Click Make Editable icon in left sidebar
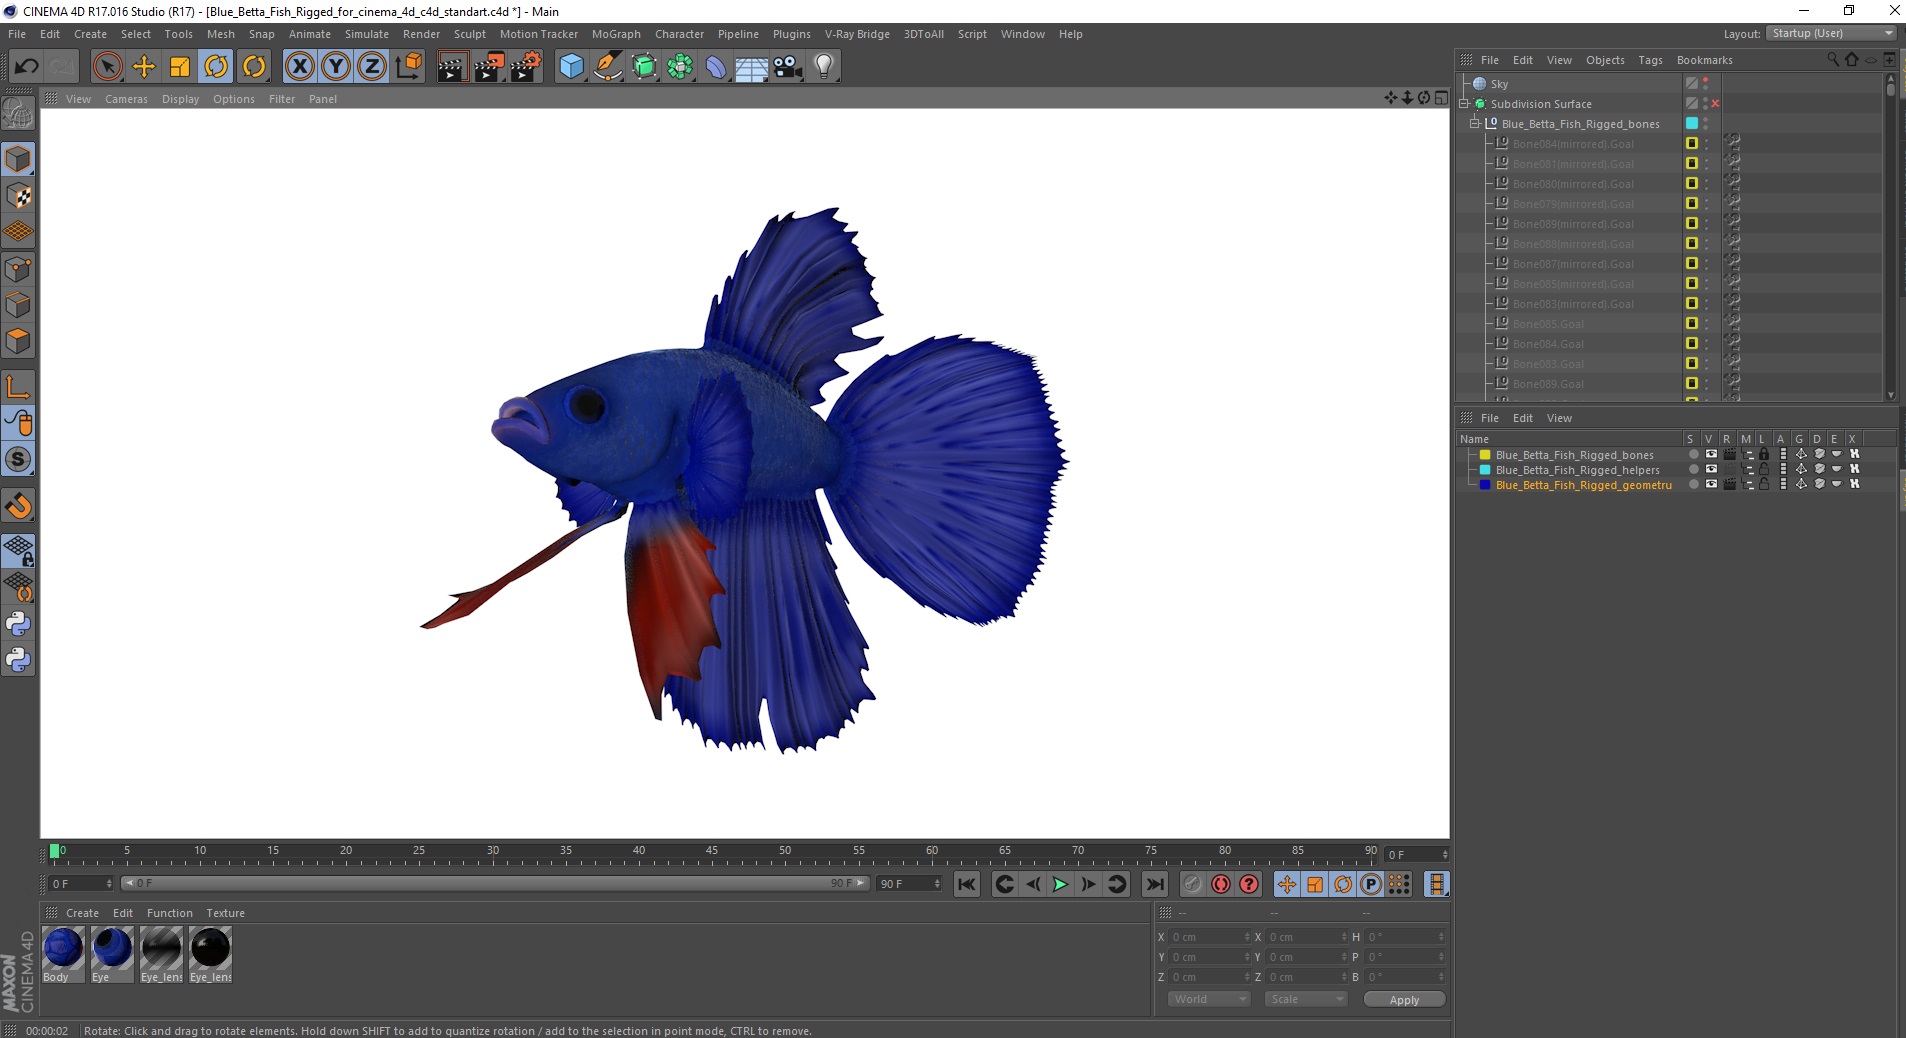The image size is (1906, 1038). coord(18,114)
